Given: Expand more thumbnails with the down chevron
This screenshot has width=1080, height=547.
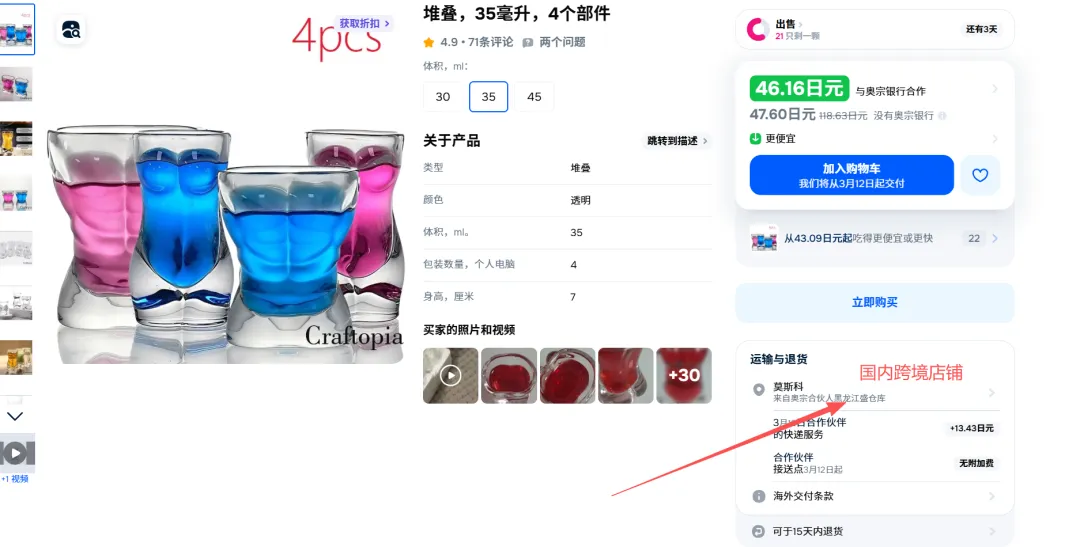Looking at the screenshot, I should pyautogui.click(x=15, y=416).
